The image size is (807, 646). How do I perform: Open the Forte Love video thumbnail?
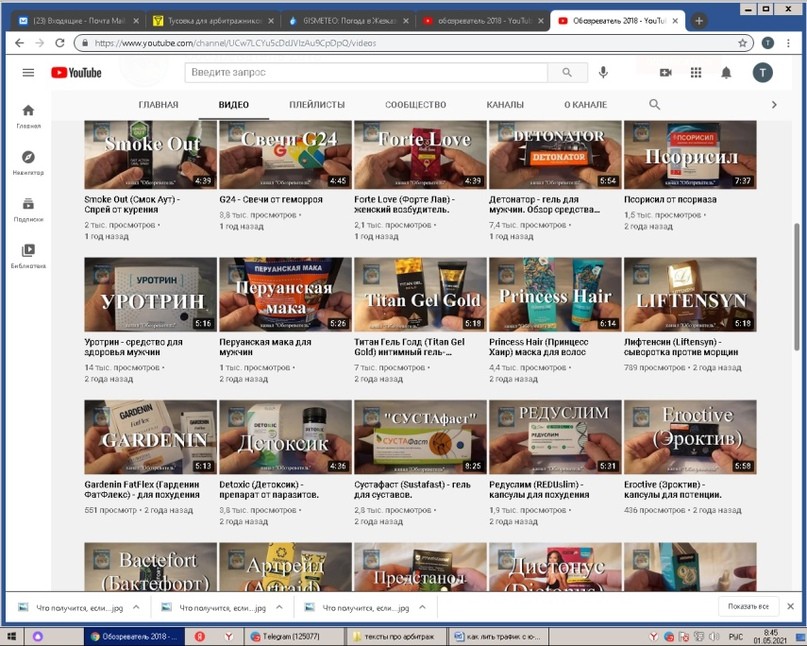tap(420, 155)
